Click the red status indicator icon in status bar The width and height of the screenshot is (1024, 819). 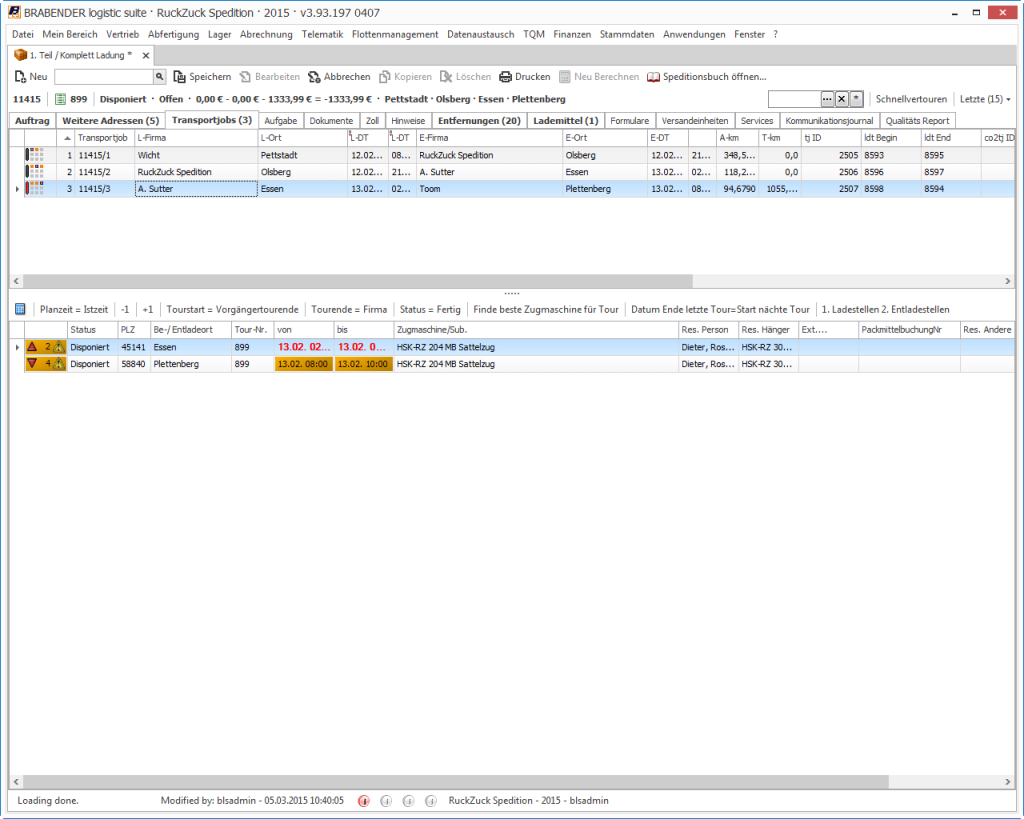[x=363, y=801]
